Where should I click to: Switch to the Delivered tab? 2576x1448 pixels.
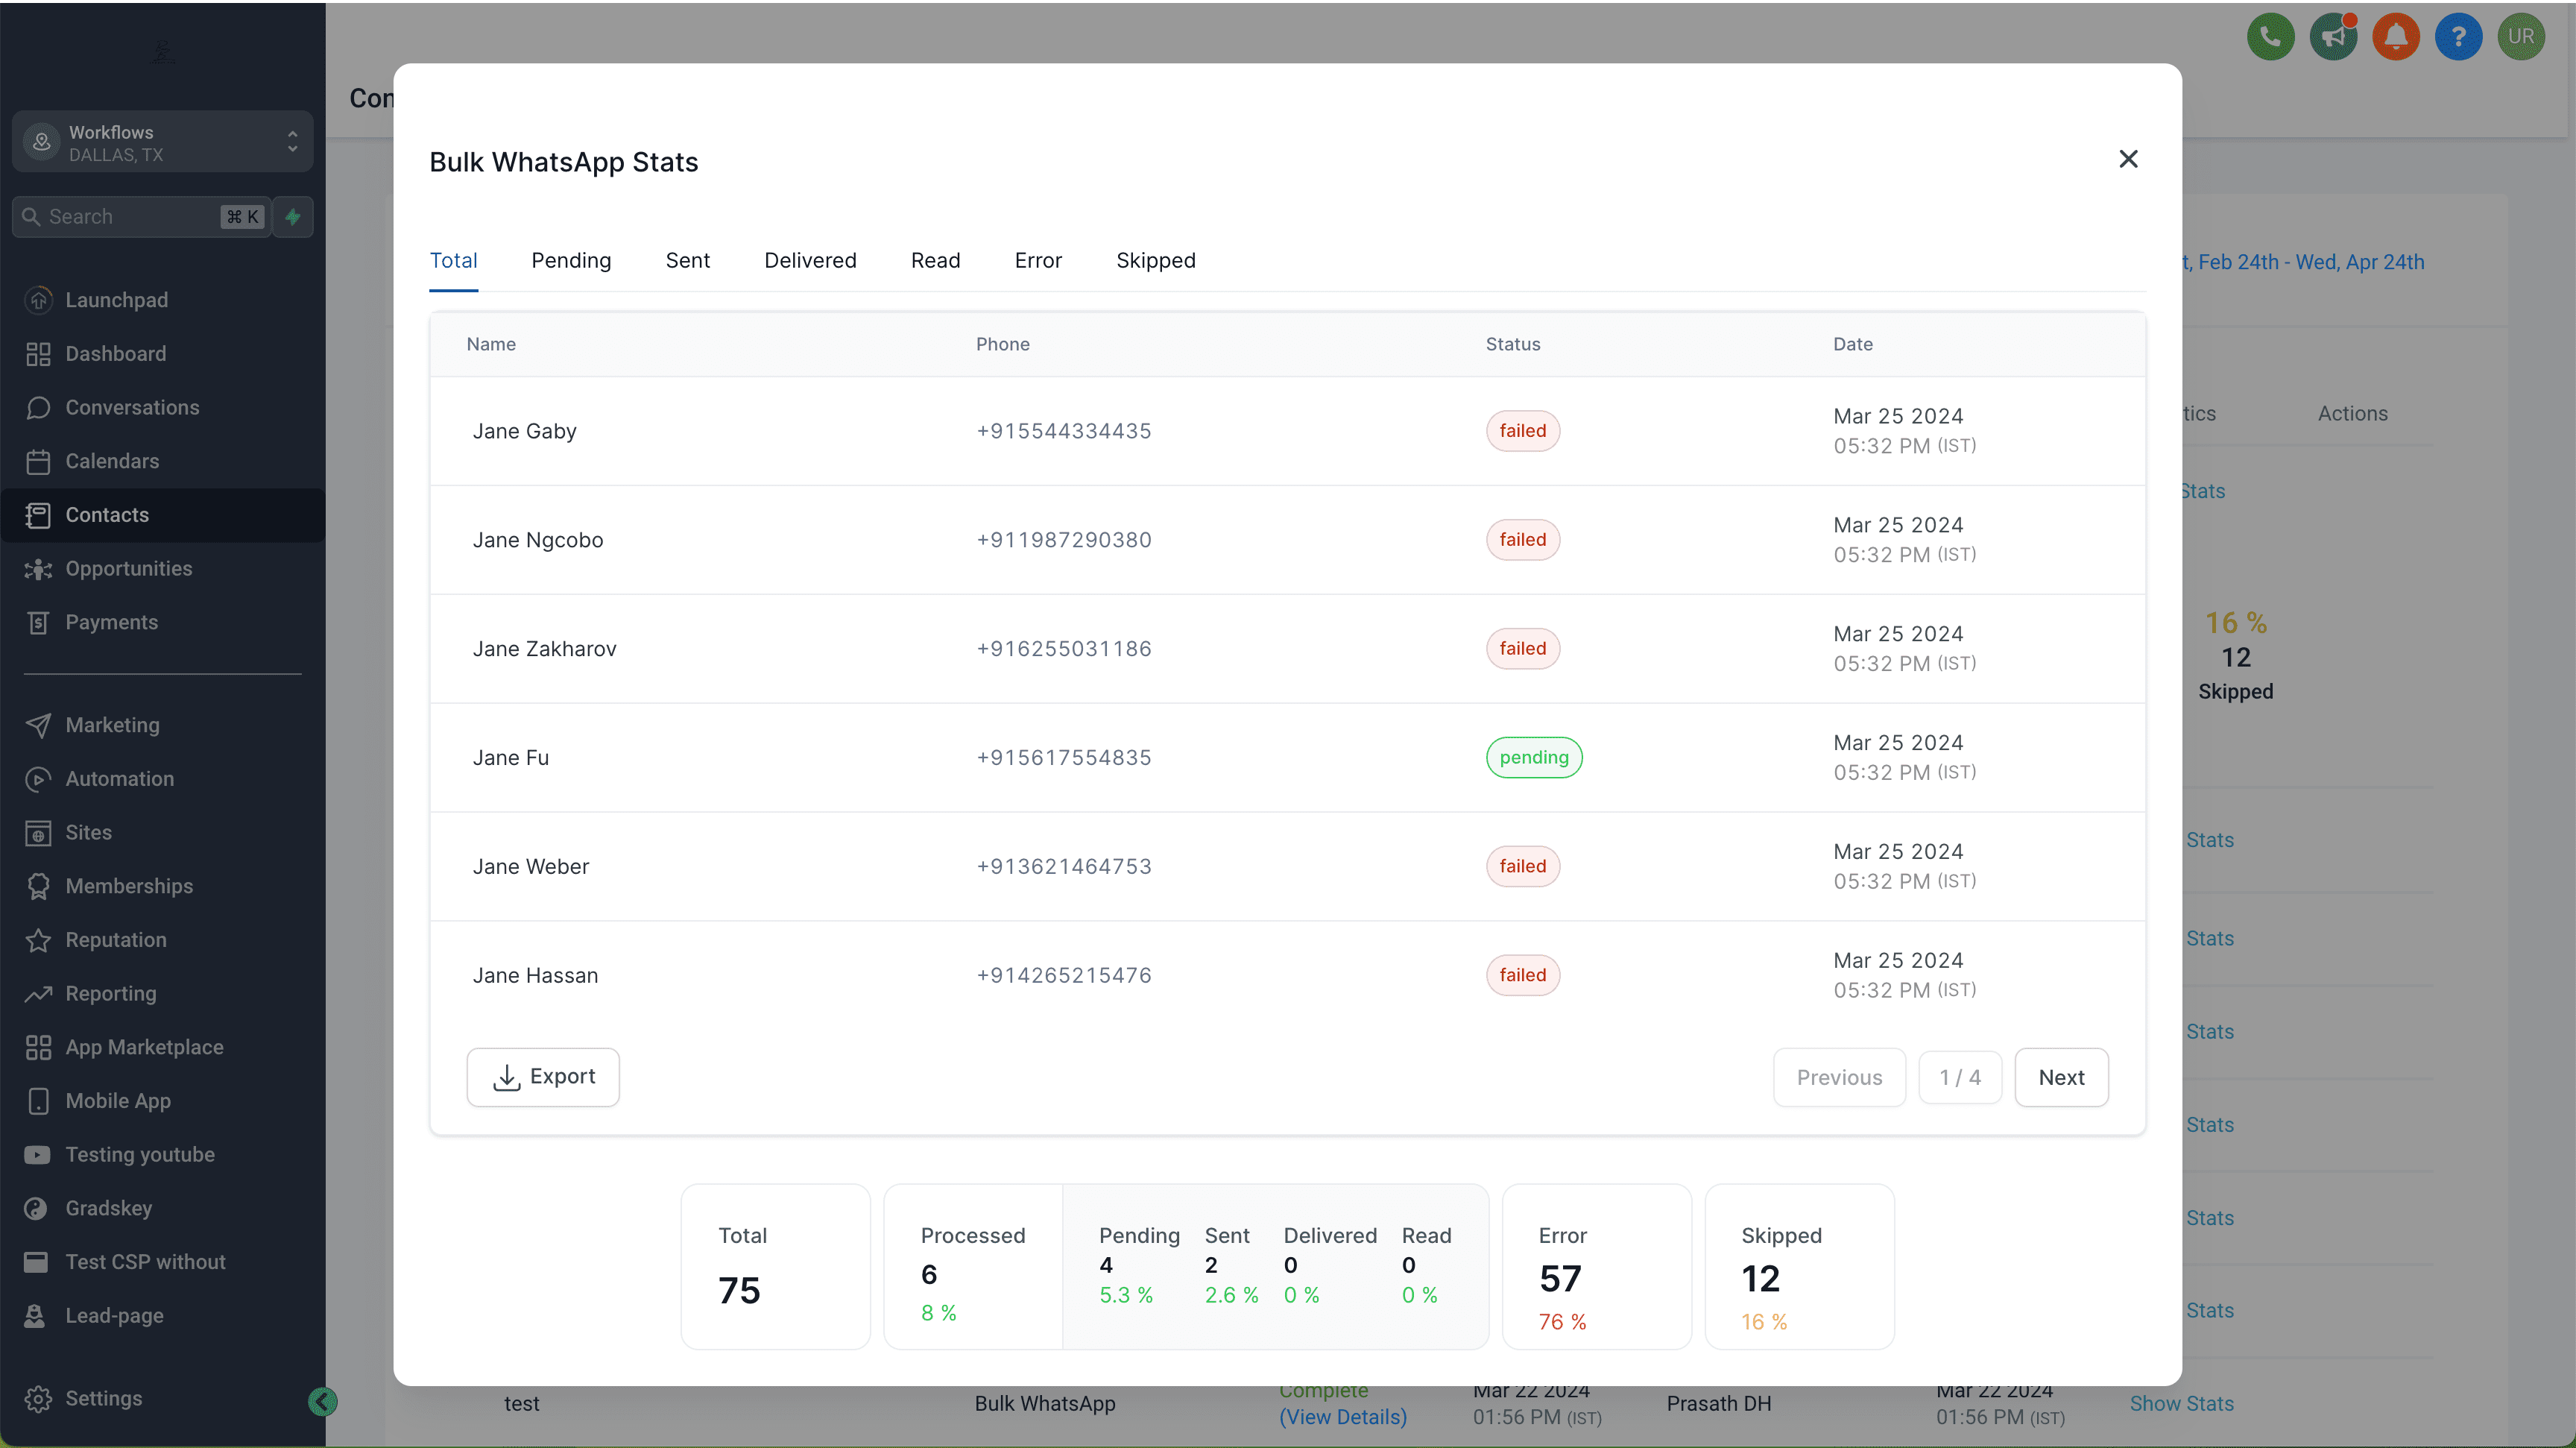810,260
